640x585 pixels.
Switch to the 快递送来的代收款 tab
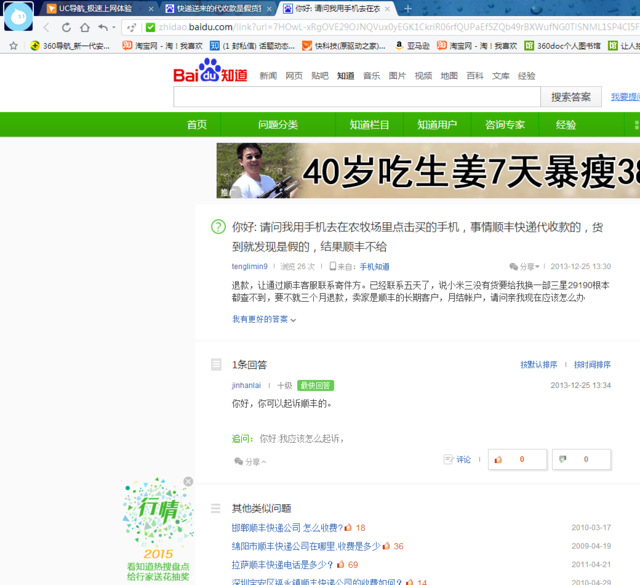[x=214, y=9]
